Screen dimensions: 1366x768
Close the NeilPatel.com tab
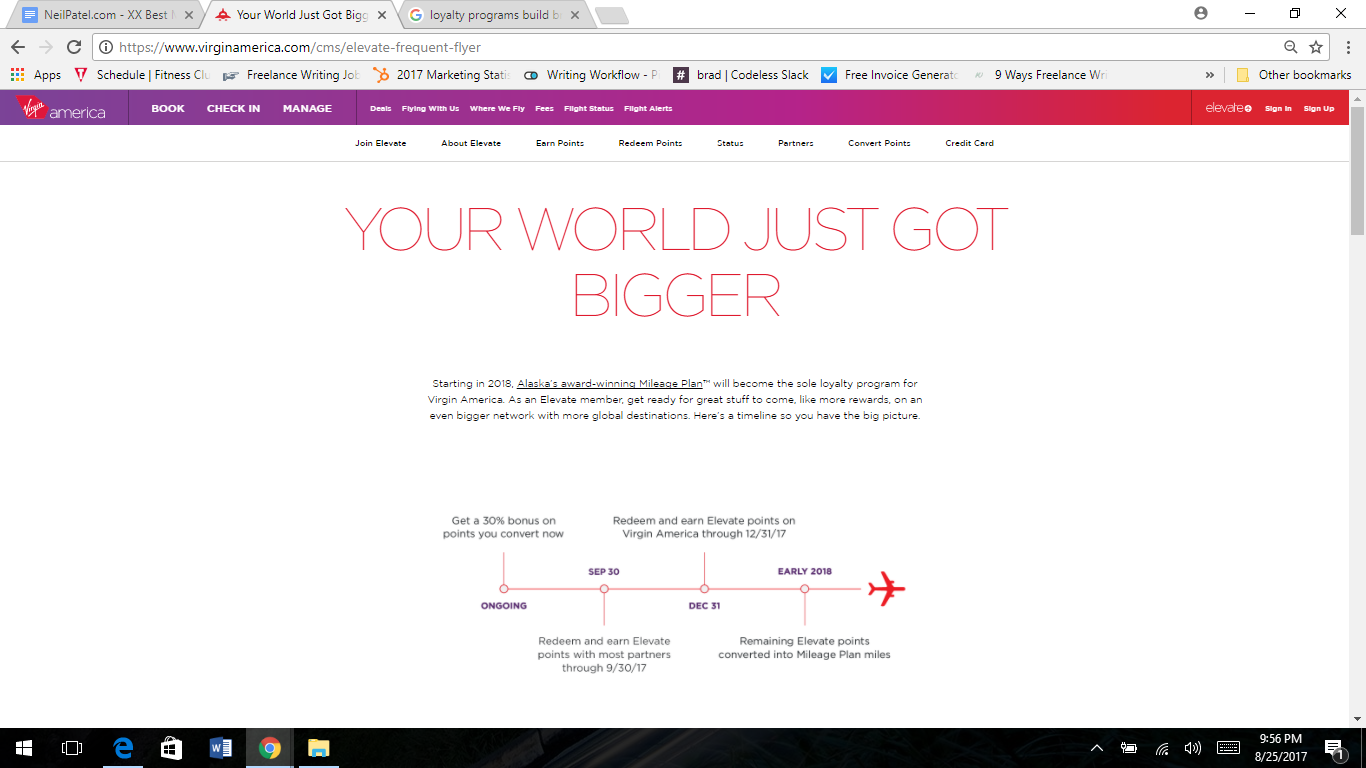coord(189,15)
